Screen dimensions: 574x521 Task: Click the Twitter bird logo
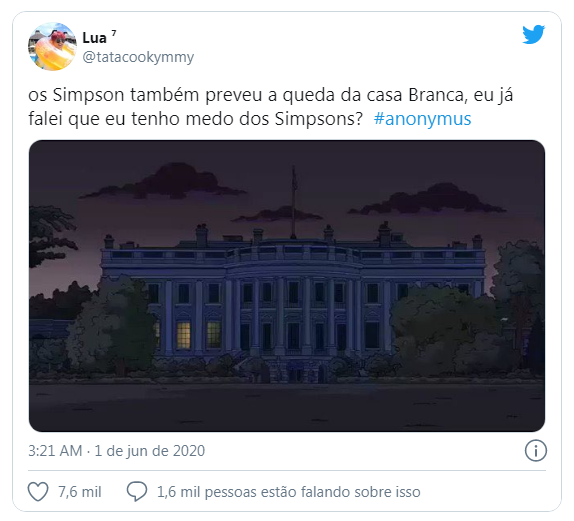533,34
